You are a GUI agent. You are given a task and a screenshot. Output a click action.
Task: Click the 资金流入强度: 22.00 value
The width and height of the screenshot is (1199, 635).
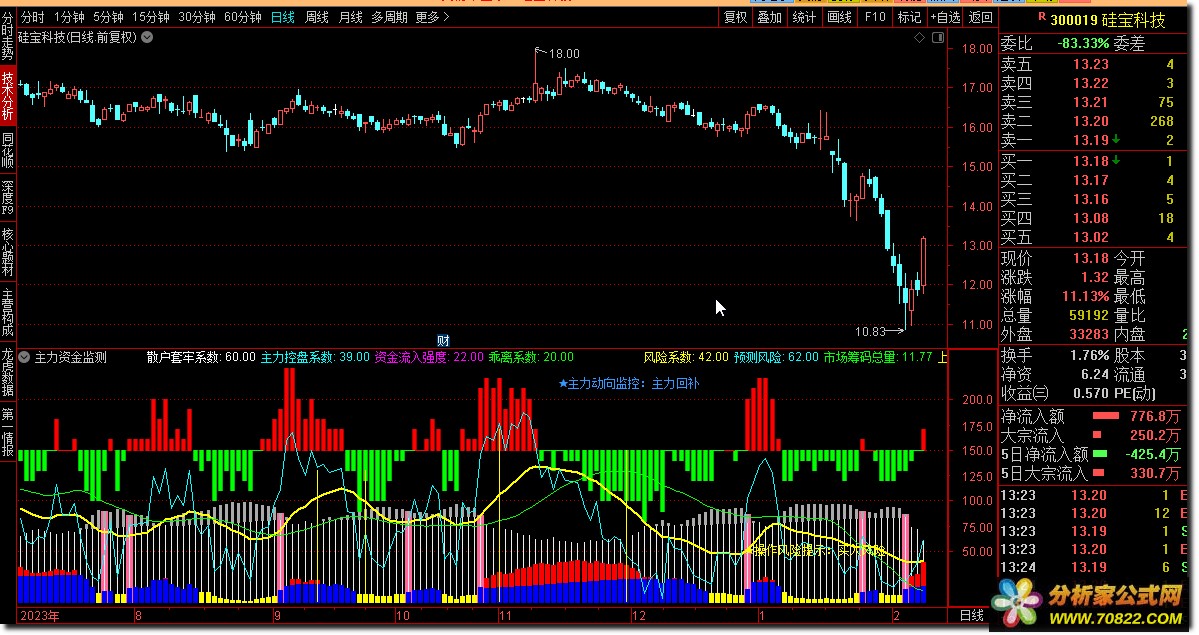tap(429, 357)
